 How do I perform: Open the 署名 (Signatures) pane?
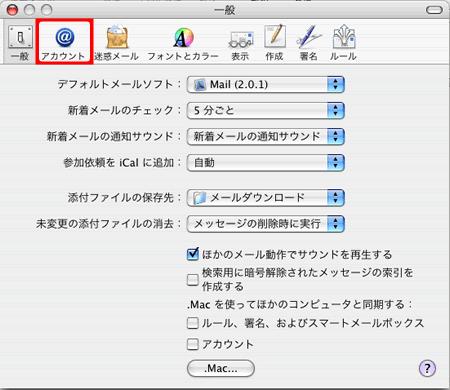coord(309,43)
